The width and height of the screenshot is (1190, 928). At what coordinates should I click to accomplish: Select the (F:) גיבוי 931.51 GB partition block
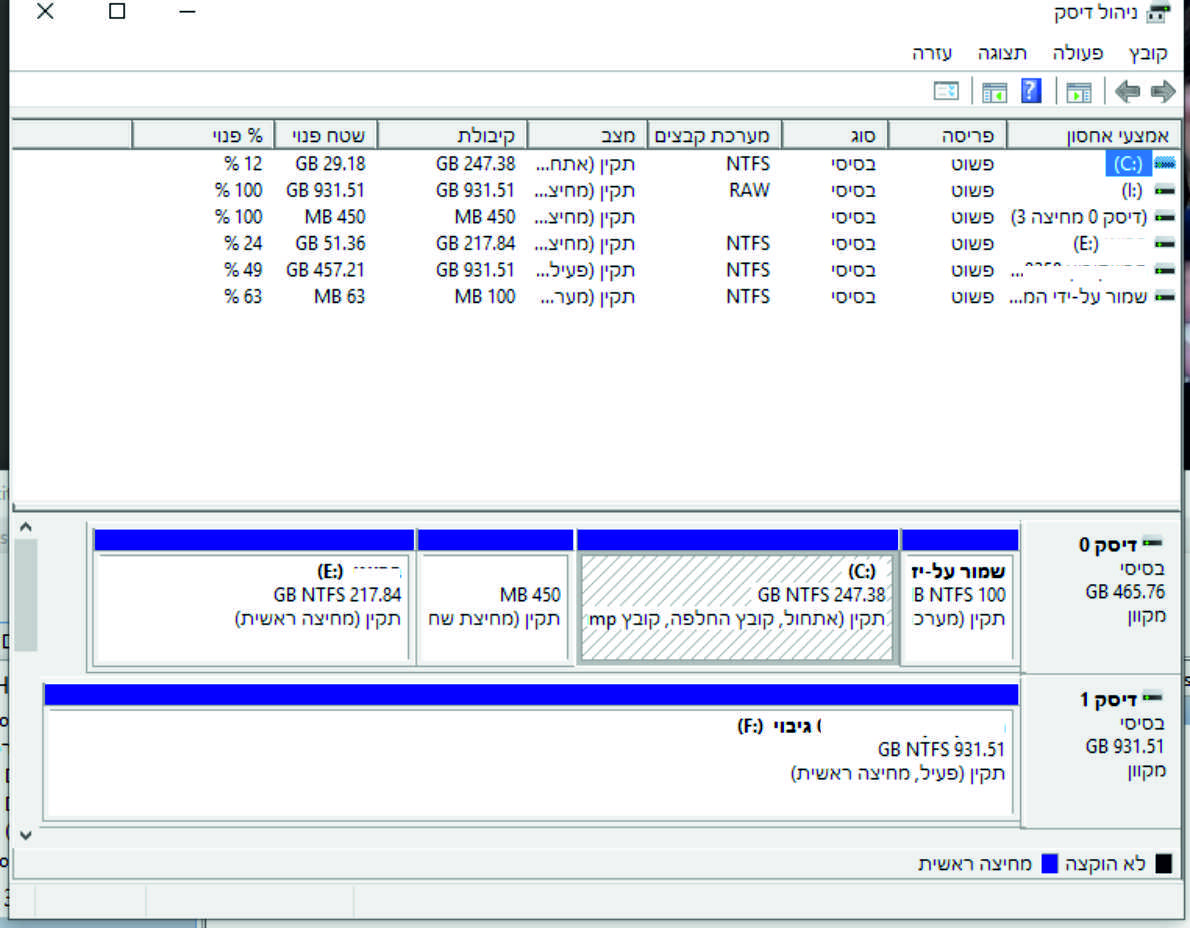click(530, 753)
